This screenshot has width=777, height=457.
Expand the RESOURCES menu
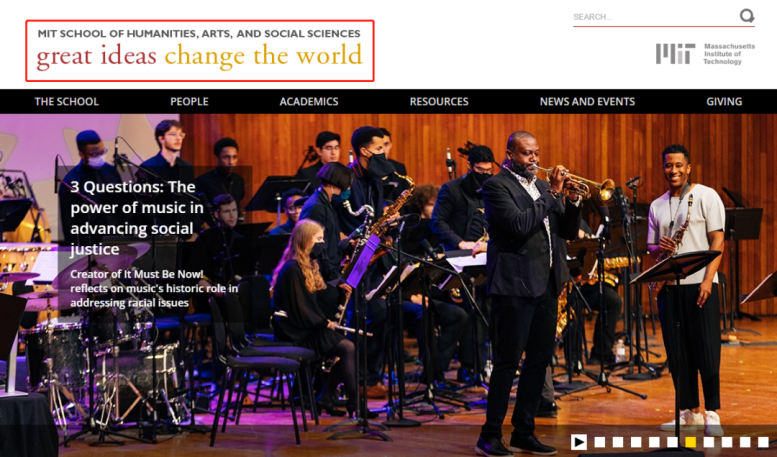(439, 102)
